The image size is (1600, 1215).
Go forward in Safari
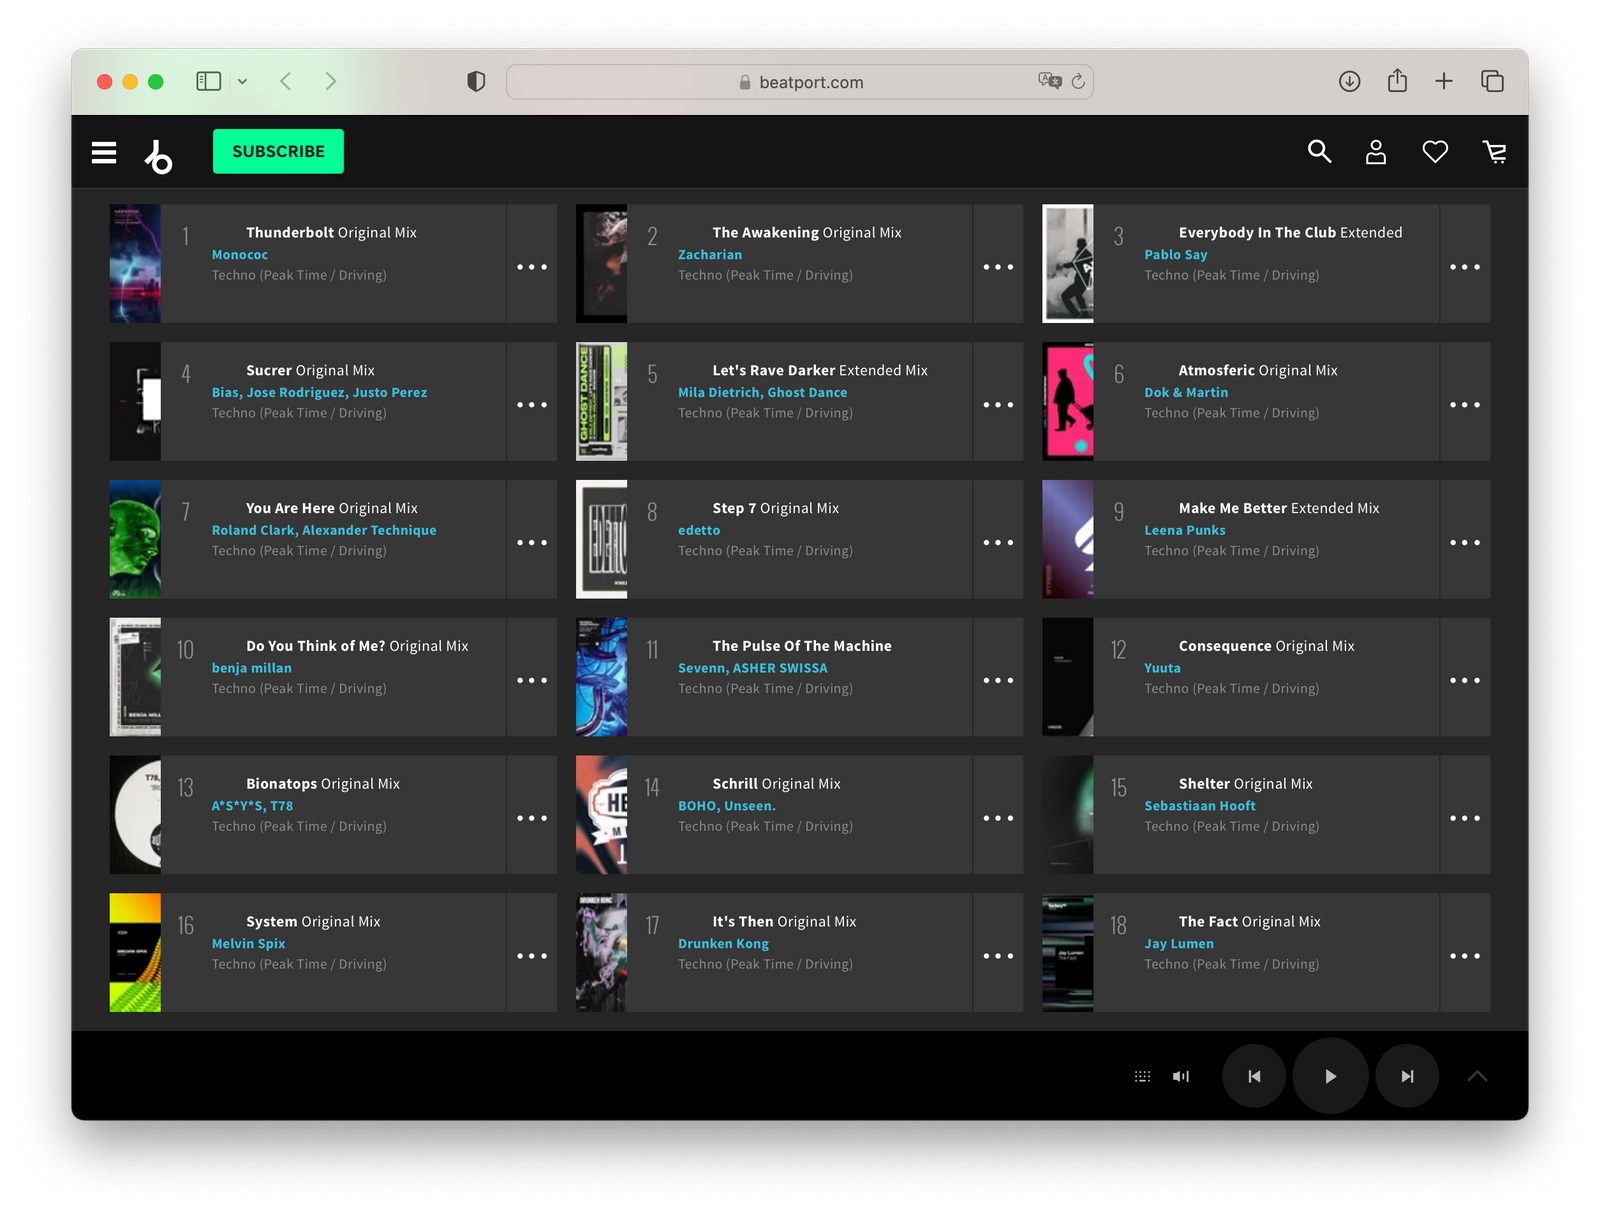(330, 82)
